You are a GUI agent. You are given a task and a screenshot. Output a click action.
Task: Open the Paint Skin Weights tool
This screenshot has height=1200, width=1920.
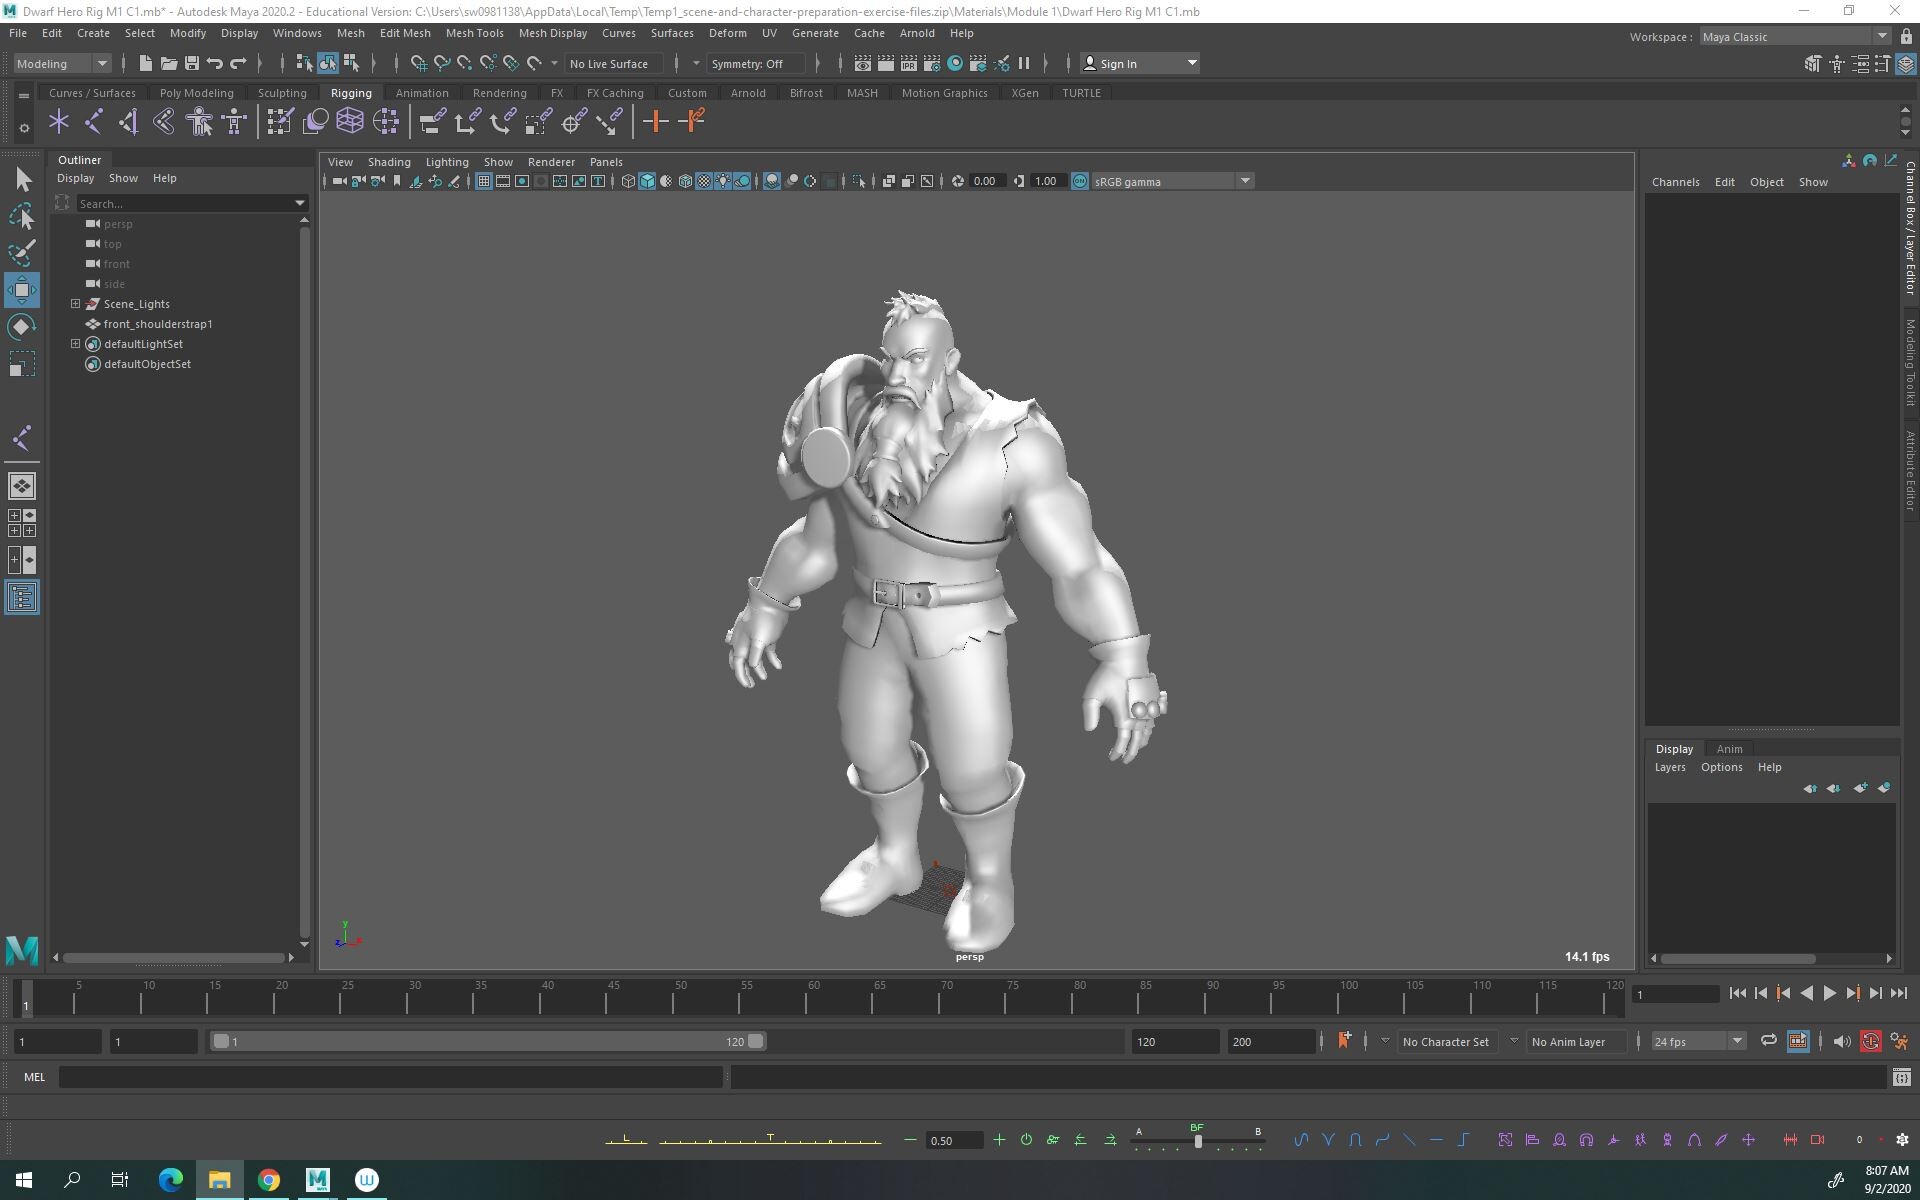click(280, 122)
